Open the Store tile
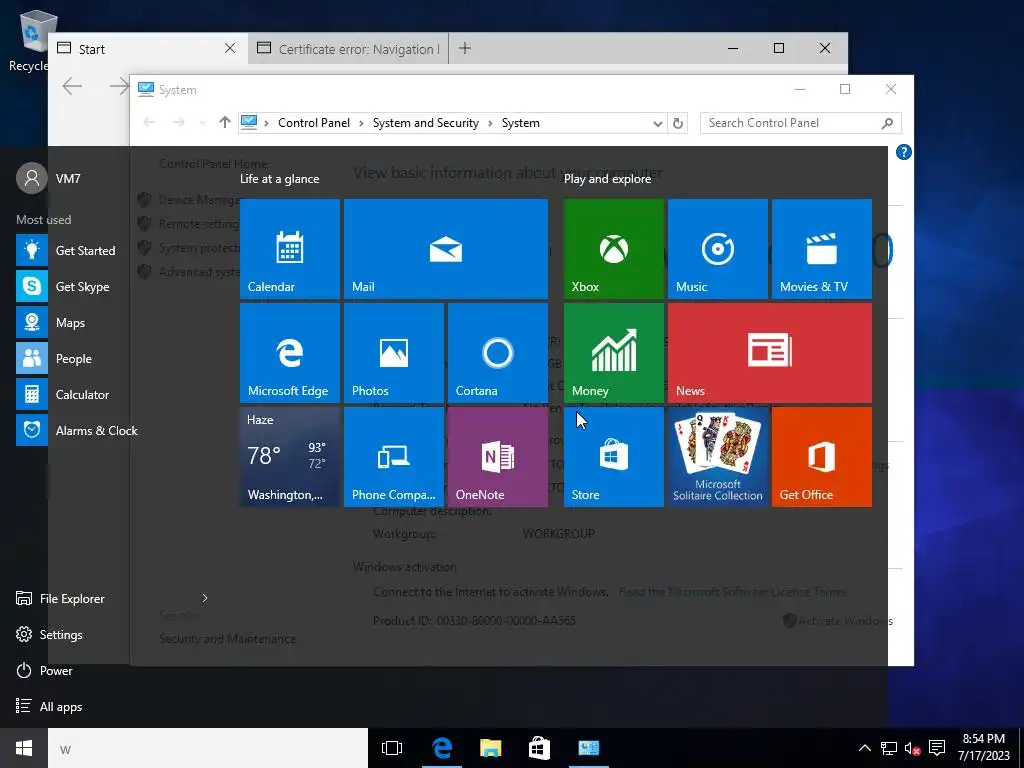 coord(614,456)
